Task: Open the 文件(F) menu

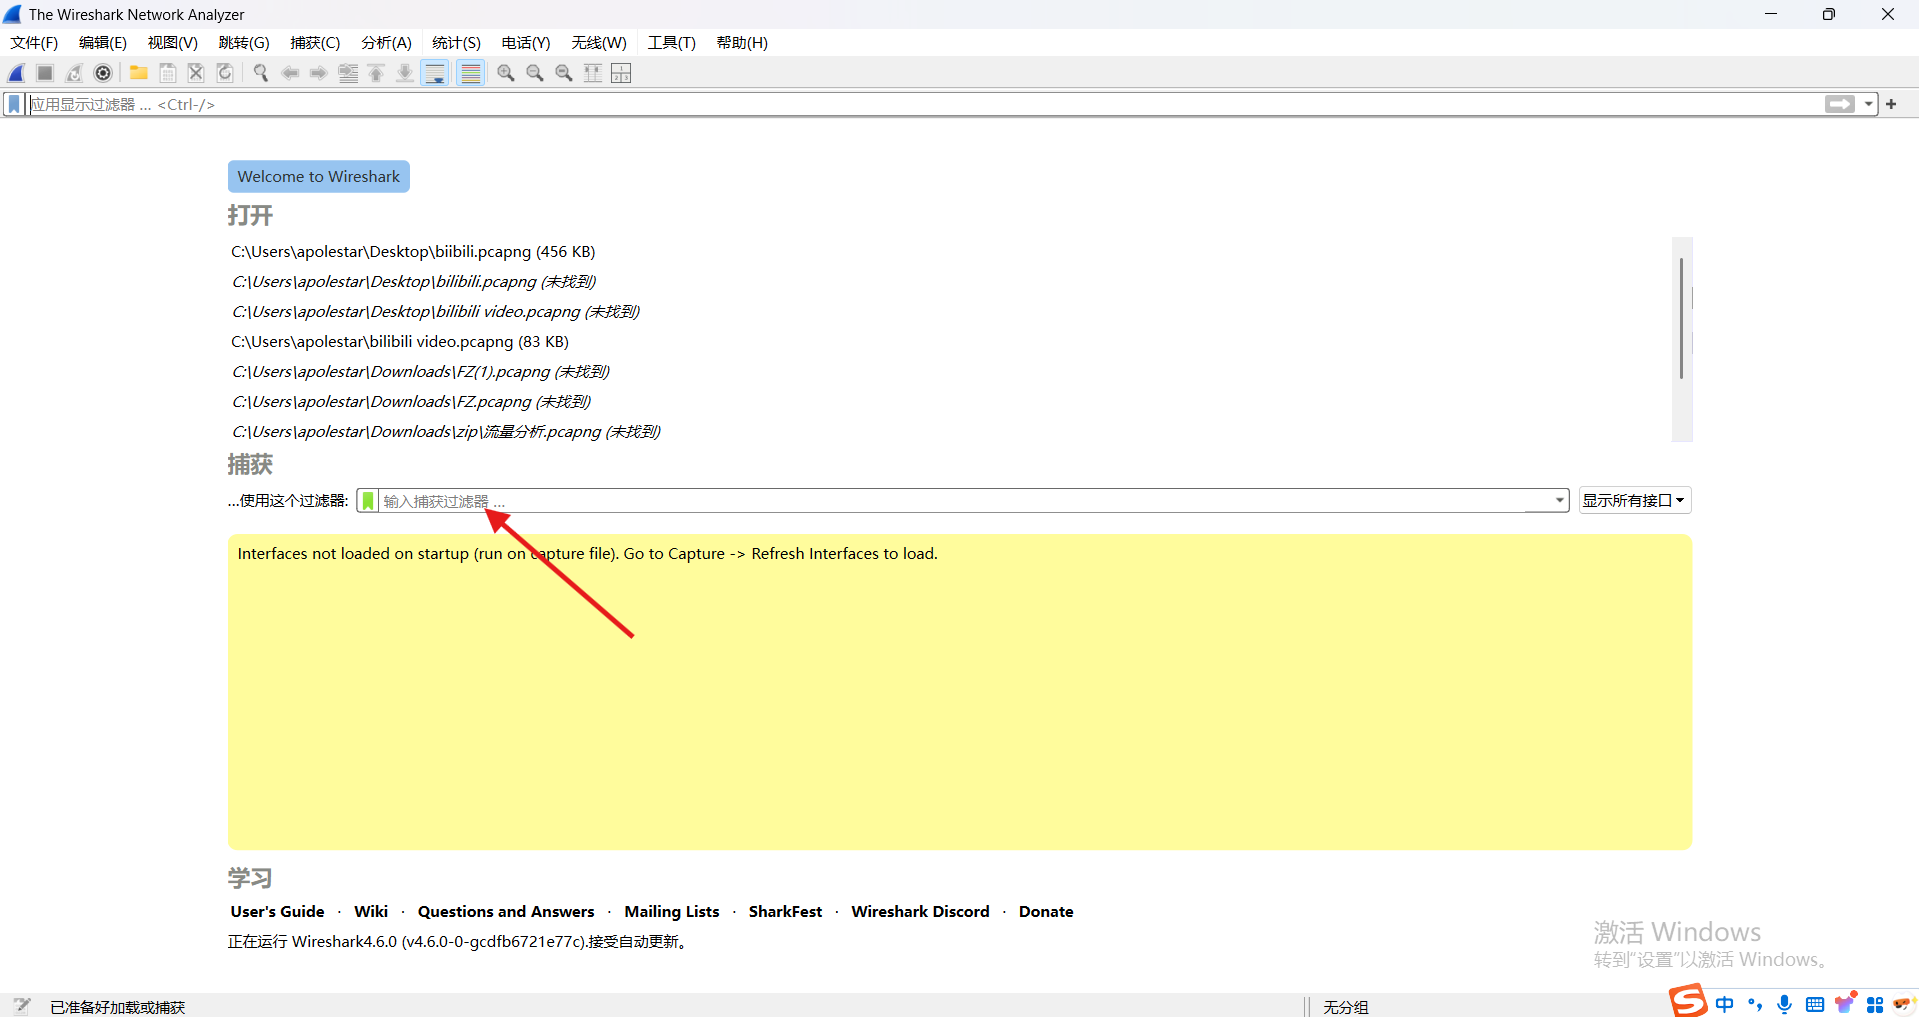Action: [34, 43]
